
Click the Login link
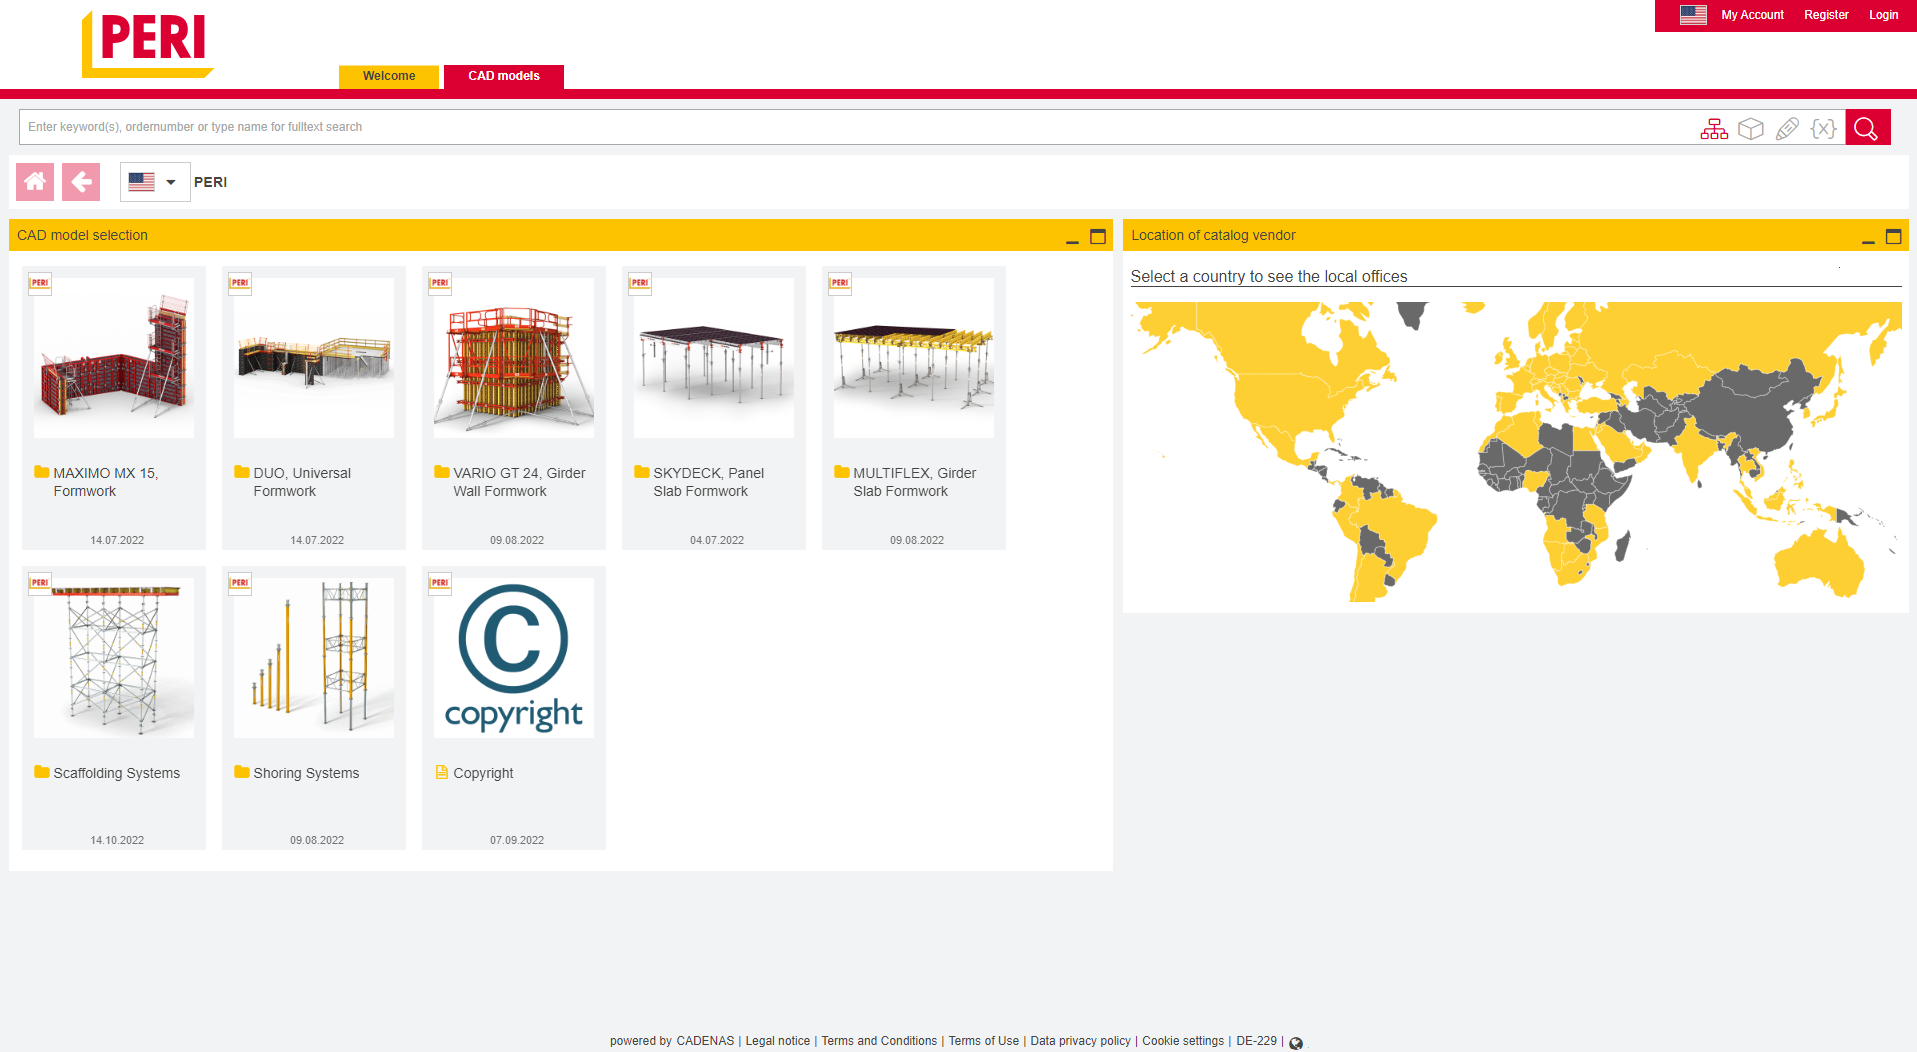coord(1883,15)
